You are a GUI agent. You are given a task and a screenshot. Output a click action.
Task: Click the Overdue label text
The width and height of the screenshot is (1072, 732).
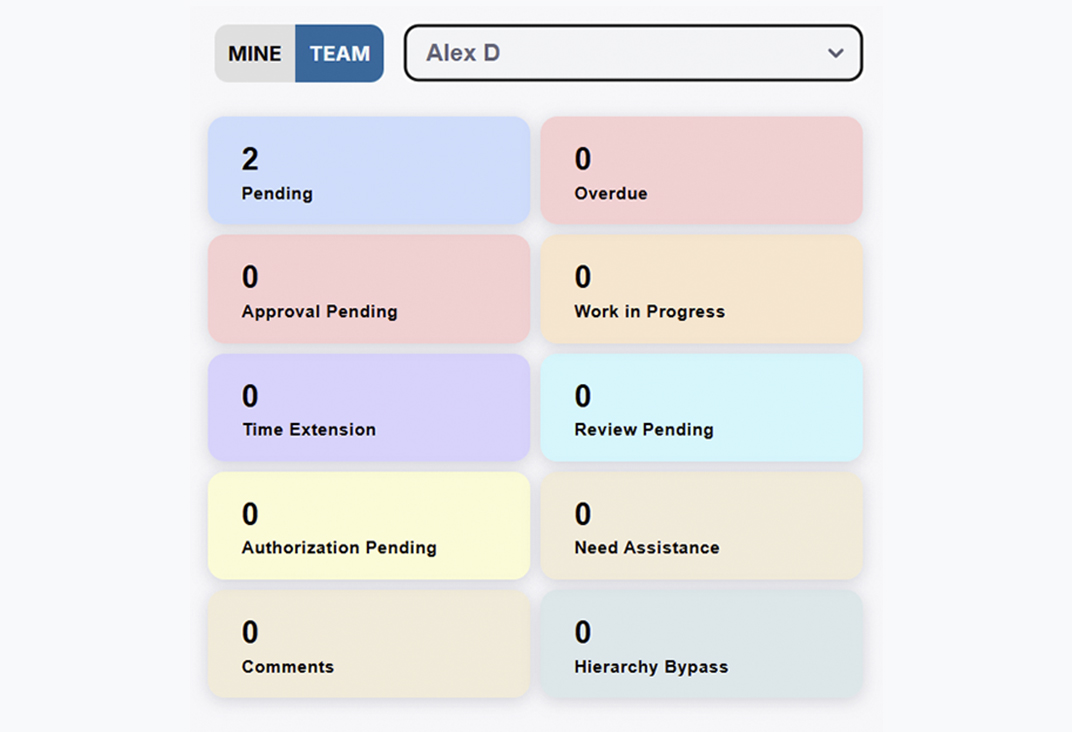[610, 194]
